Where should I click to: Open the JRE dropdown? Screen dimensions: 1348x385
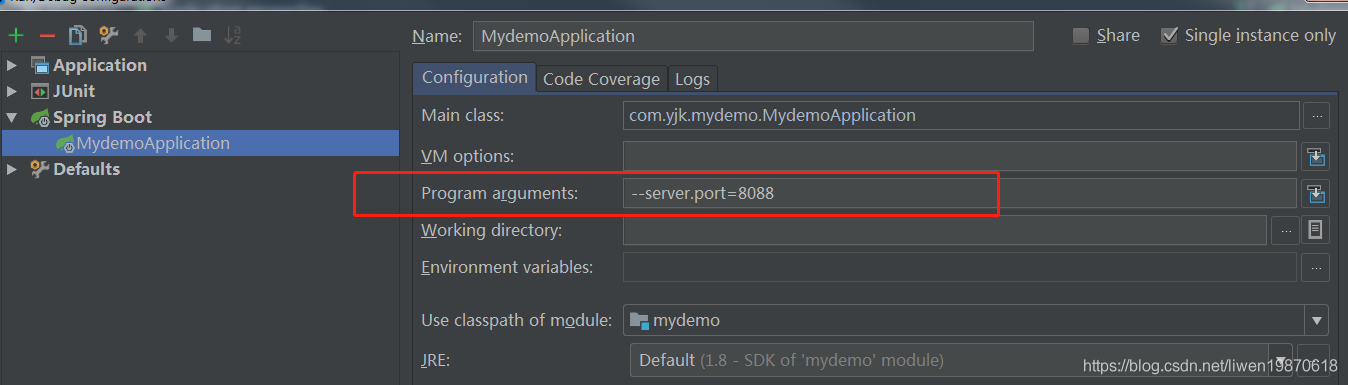click(1280, 360)
